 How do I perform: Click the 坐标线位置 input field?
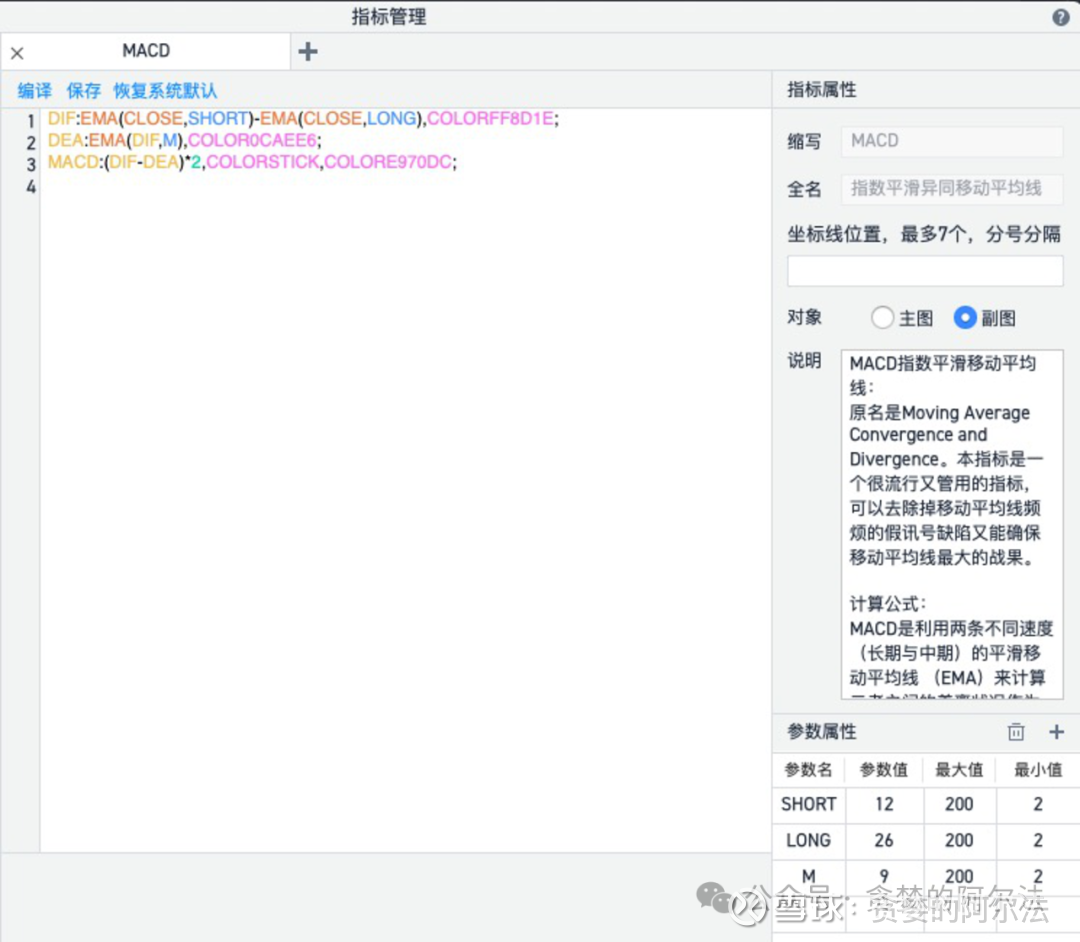point(924,270)
